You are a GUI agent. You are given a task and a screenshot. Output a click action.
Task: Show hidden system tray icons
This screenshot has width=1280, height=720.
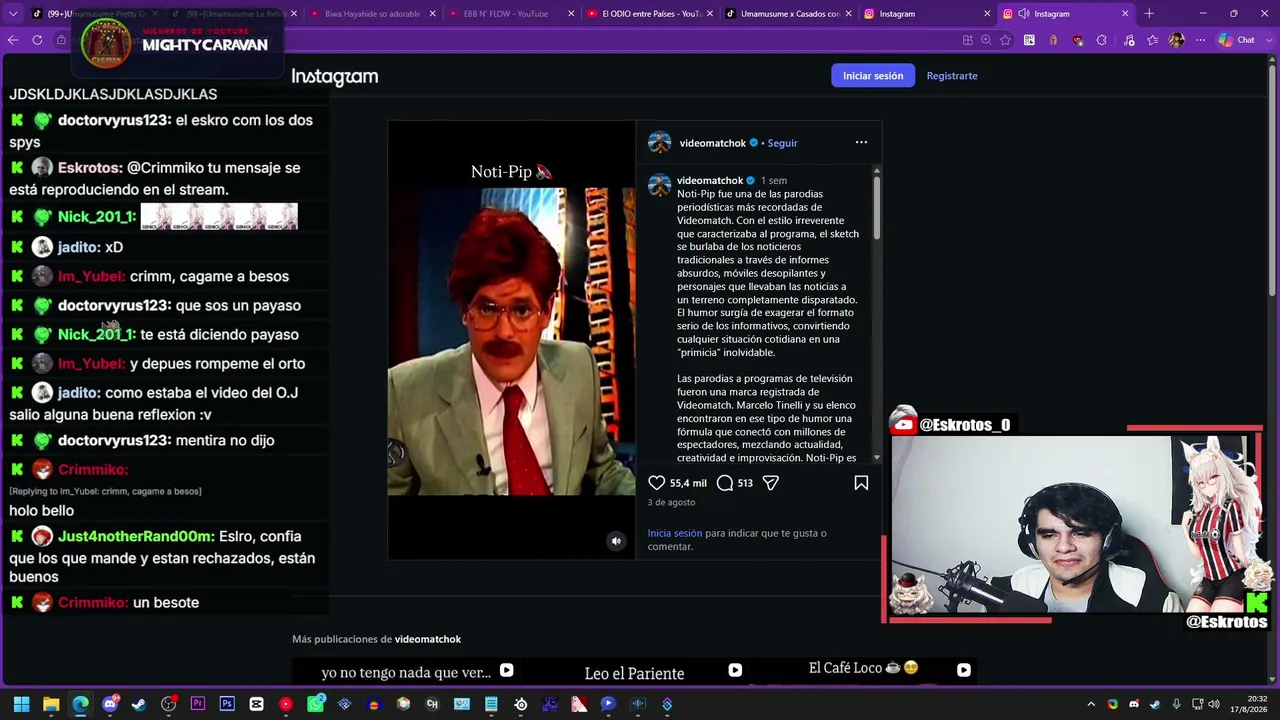1091,704
